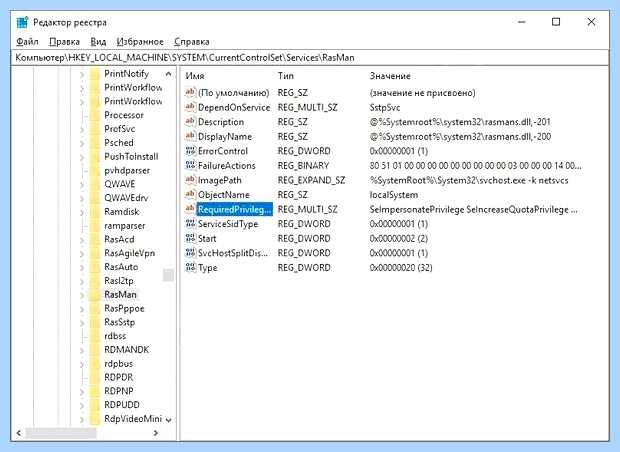Click the DWORD icon next to ServiceSidType
This screenshot has width=620, height=452.
pyautogui.click(x=190, y=224)
